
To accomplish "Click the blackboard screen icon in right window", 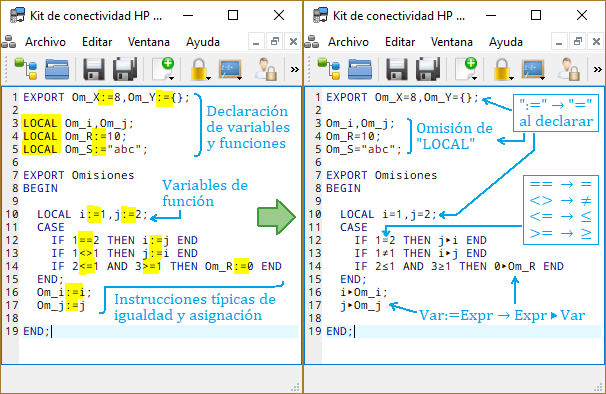I will pos(533,69).
